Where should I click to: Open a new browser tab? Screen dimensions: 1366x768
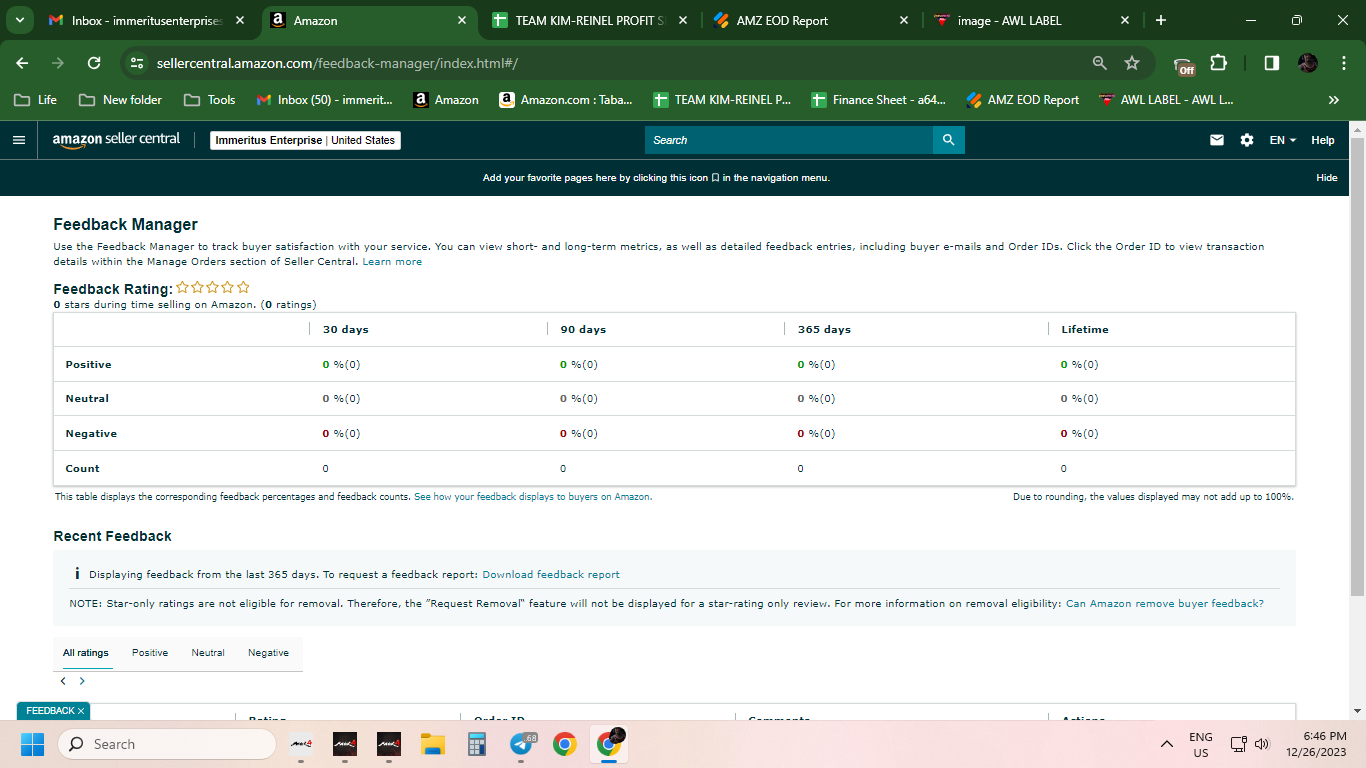click(x=1160, y=20)
